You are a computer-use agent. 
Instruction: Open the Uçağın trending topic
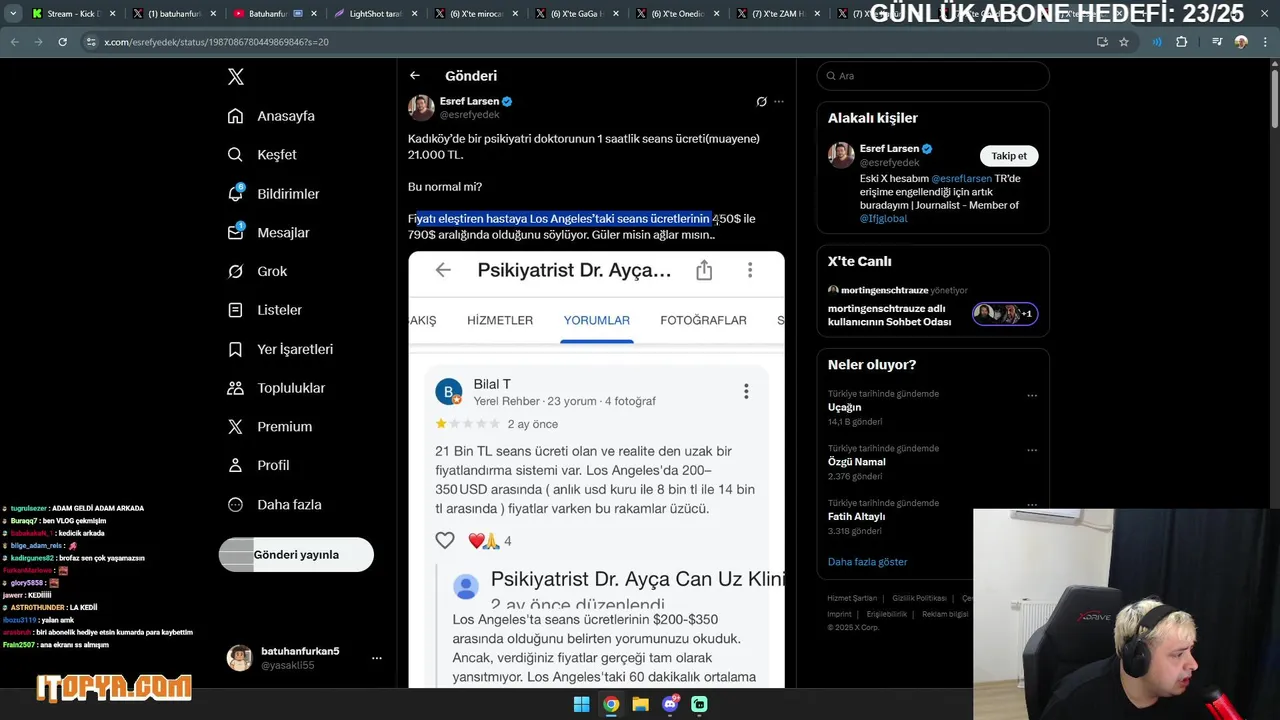tap(845, 408)
